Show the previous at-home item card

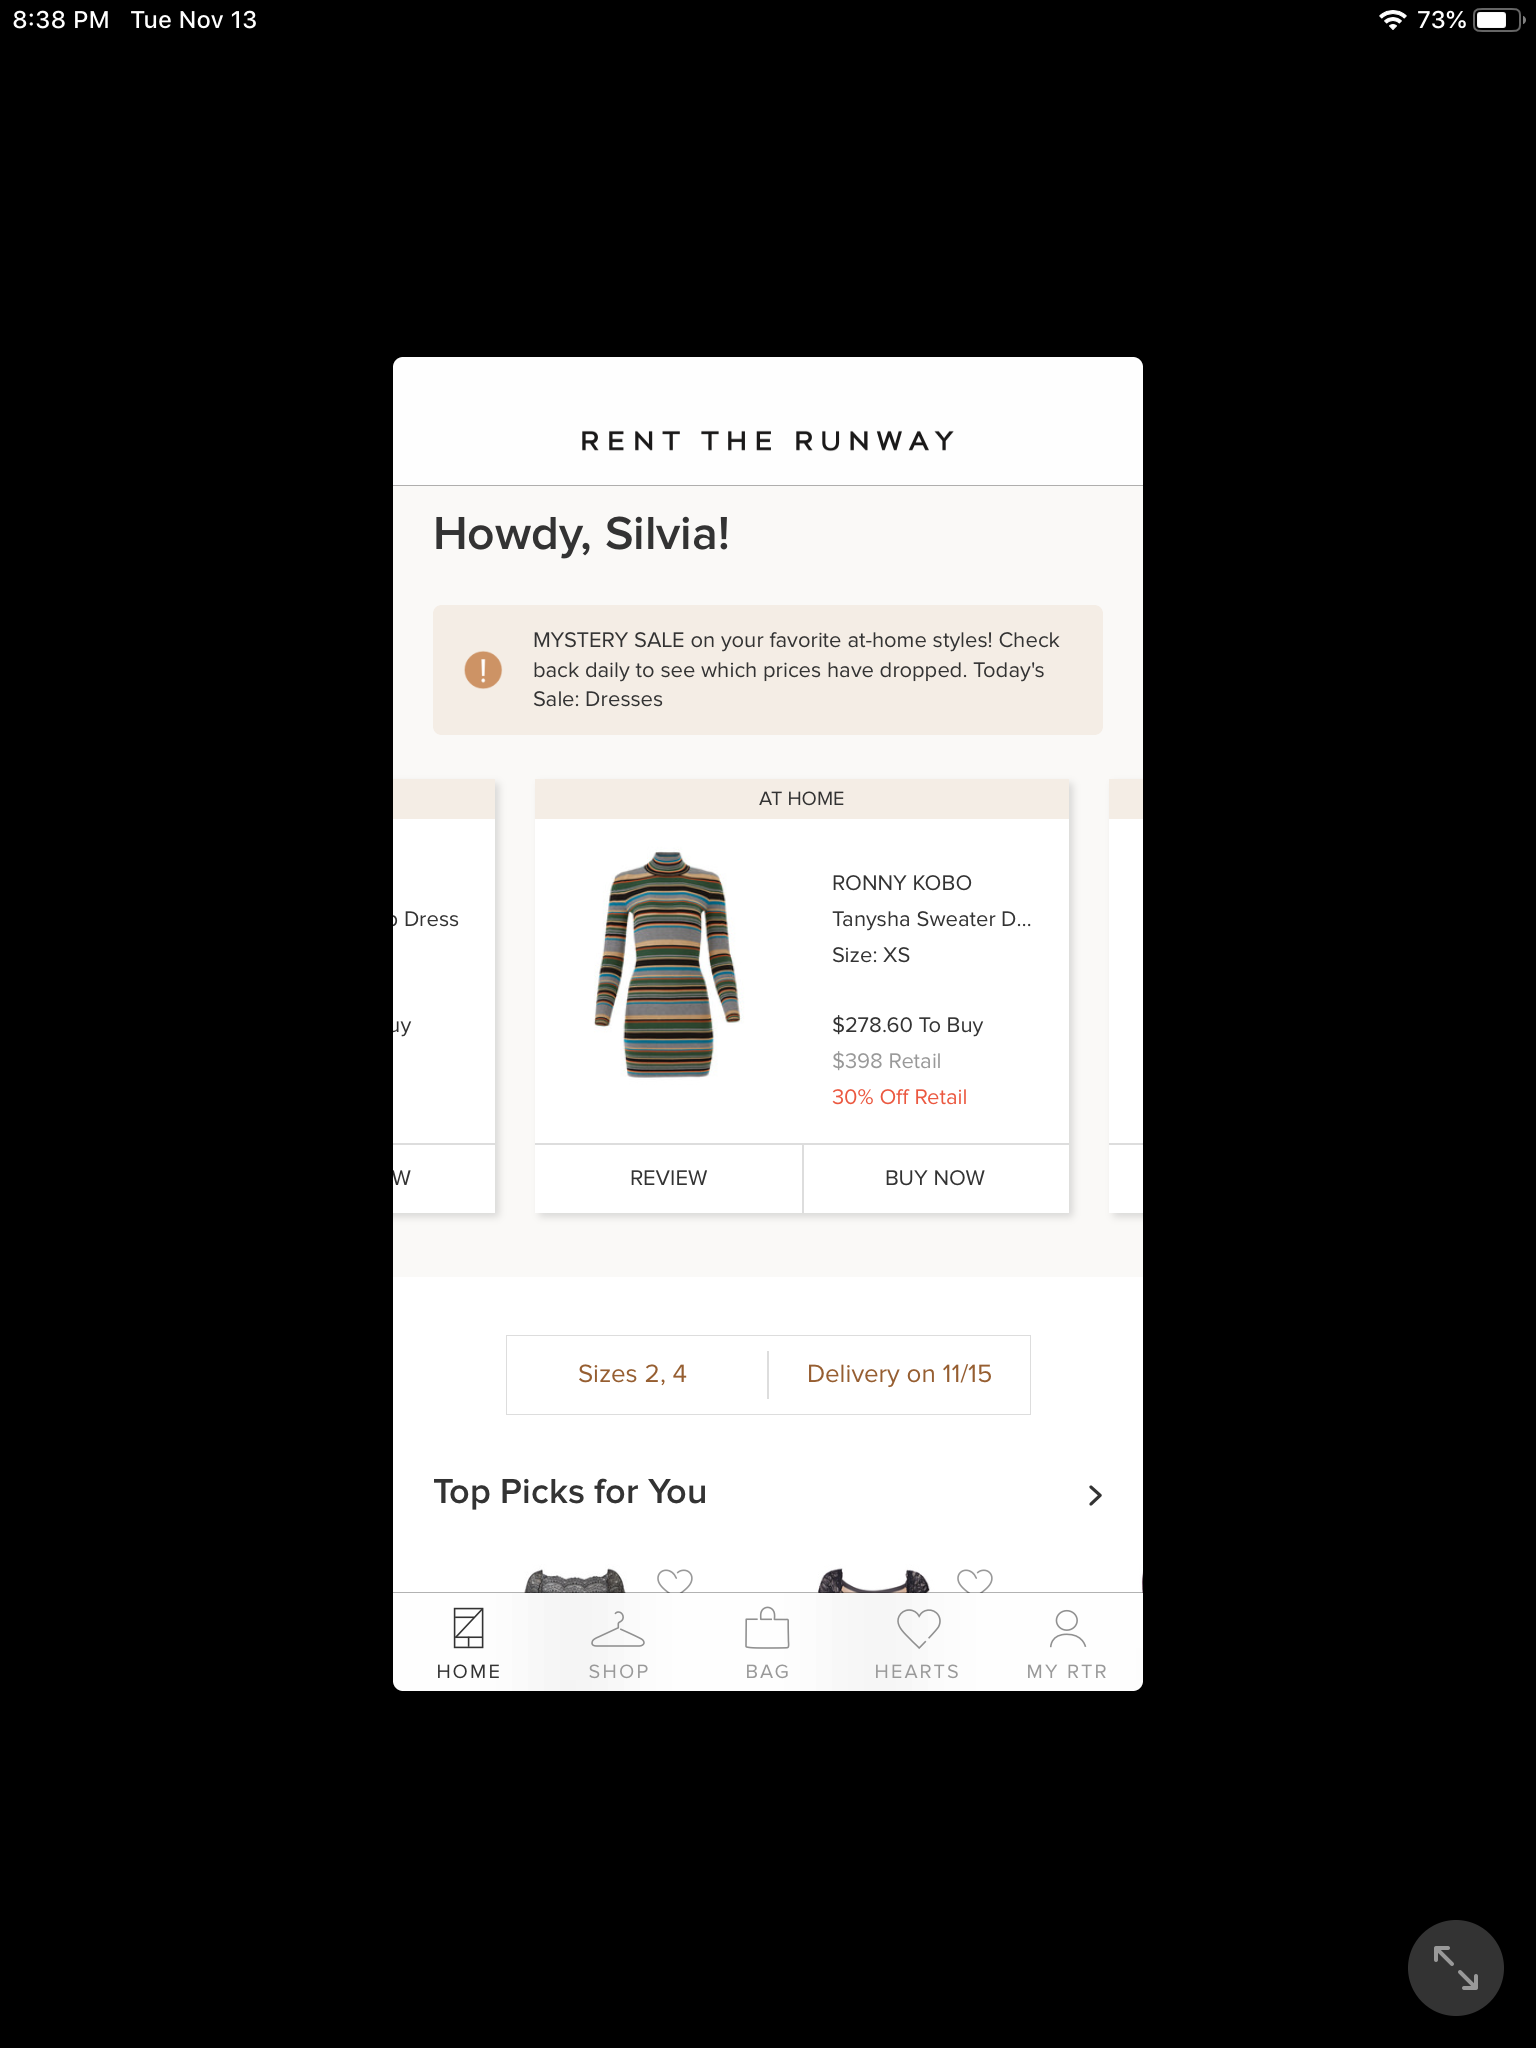coord(444,996)
